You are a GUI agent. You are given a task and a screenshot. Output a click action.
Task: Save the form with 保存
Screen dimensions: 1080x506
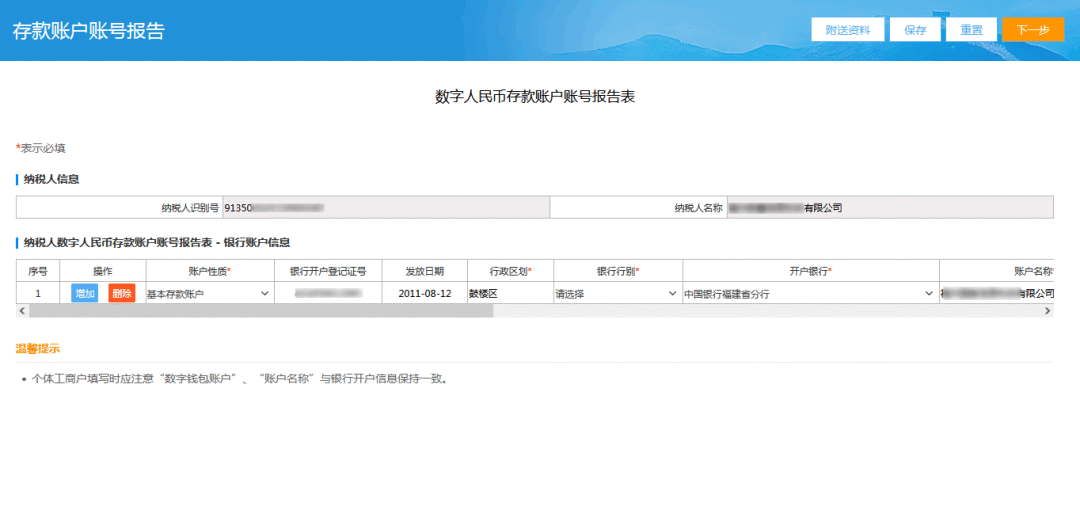click(915, 30)
